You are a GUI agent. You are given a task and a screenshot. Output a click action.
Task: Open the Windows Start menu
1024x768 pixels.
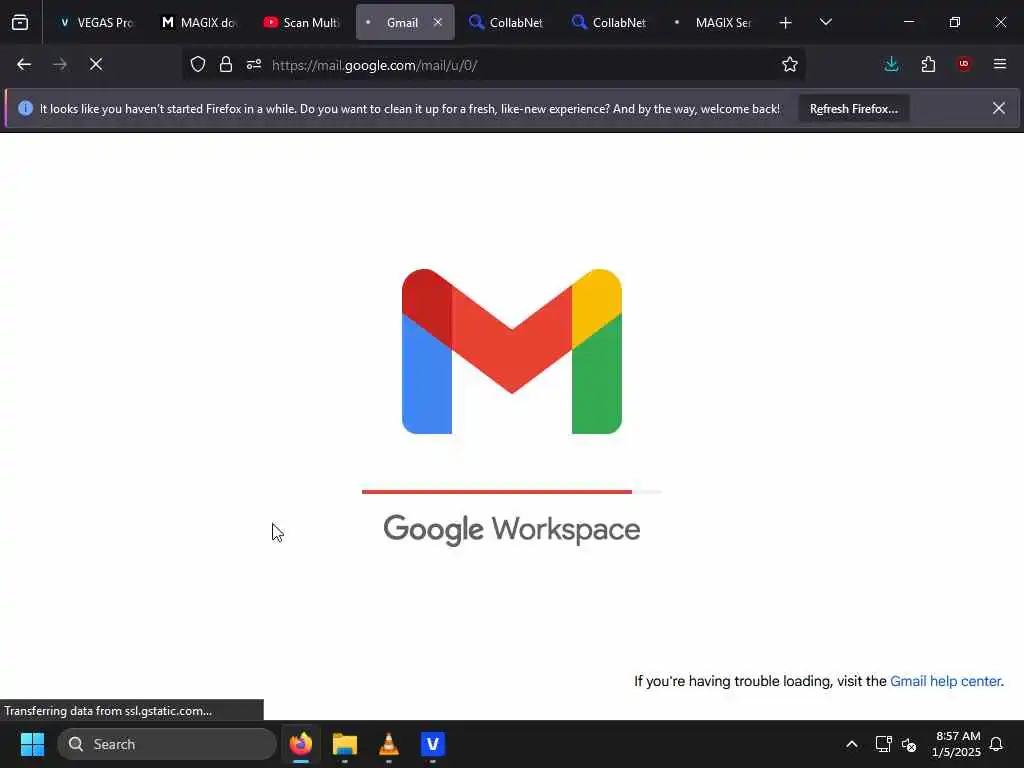[x=32, y=744]
